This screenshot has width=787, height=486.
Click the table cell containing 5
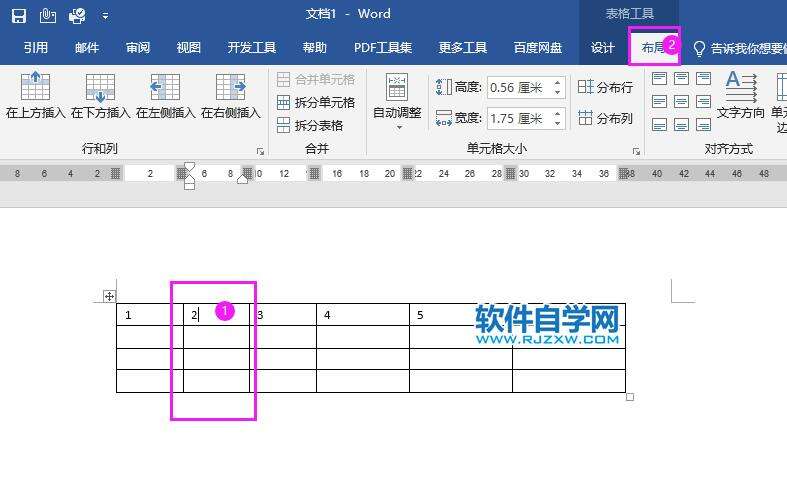click(461, 315)
